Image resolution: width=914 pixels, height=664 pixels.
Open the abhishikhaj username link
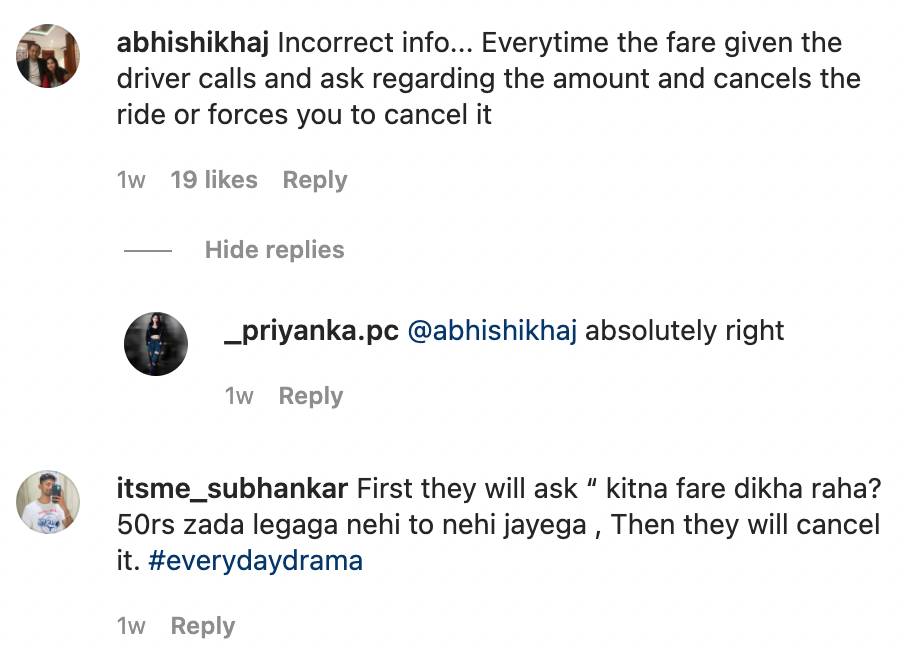tap(192, 43)
